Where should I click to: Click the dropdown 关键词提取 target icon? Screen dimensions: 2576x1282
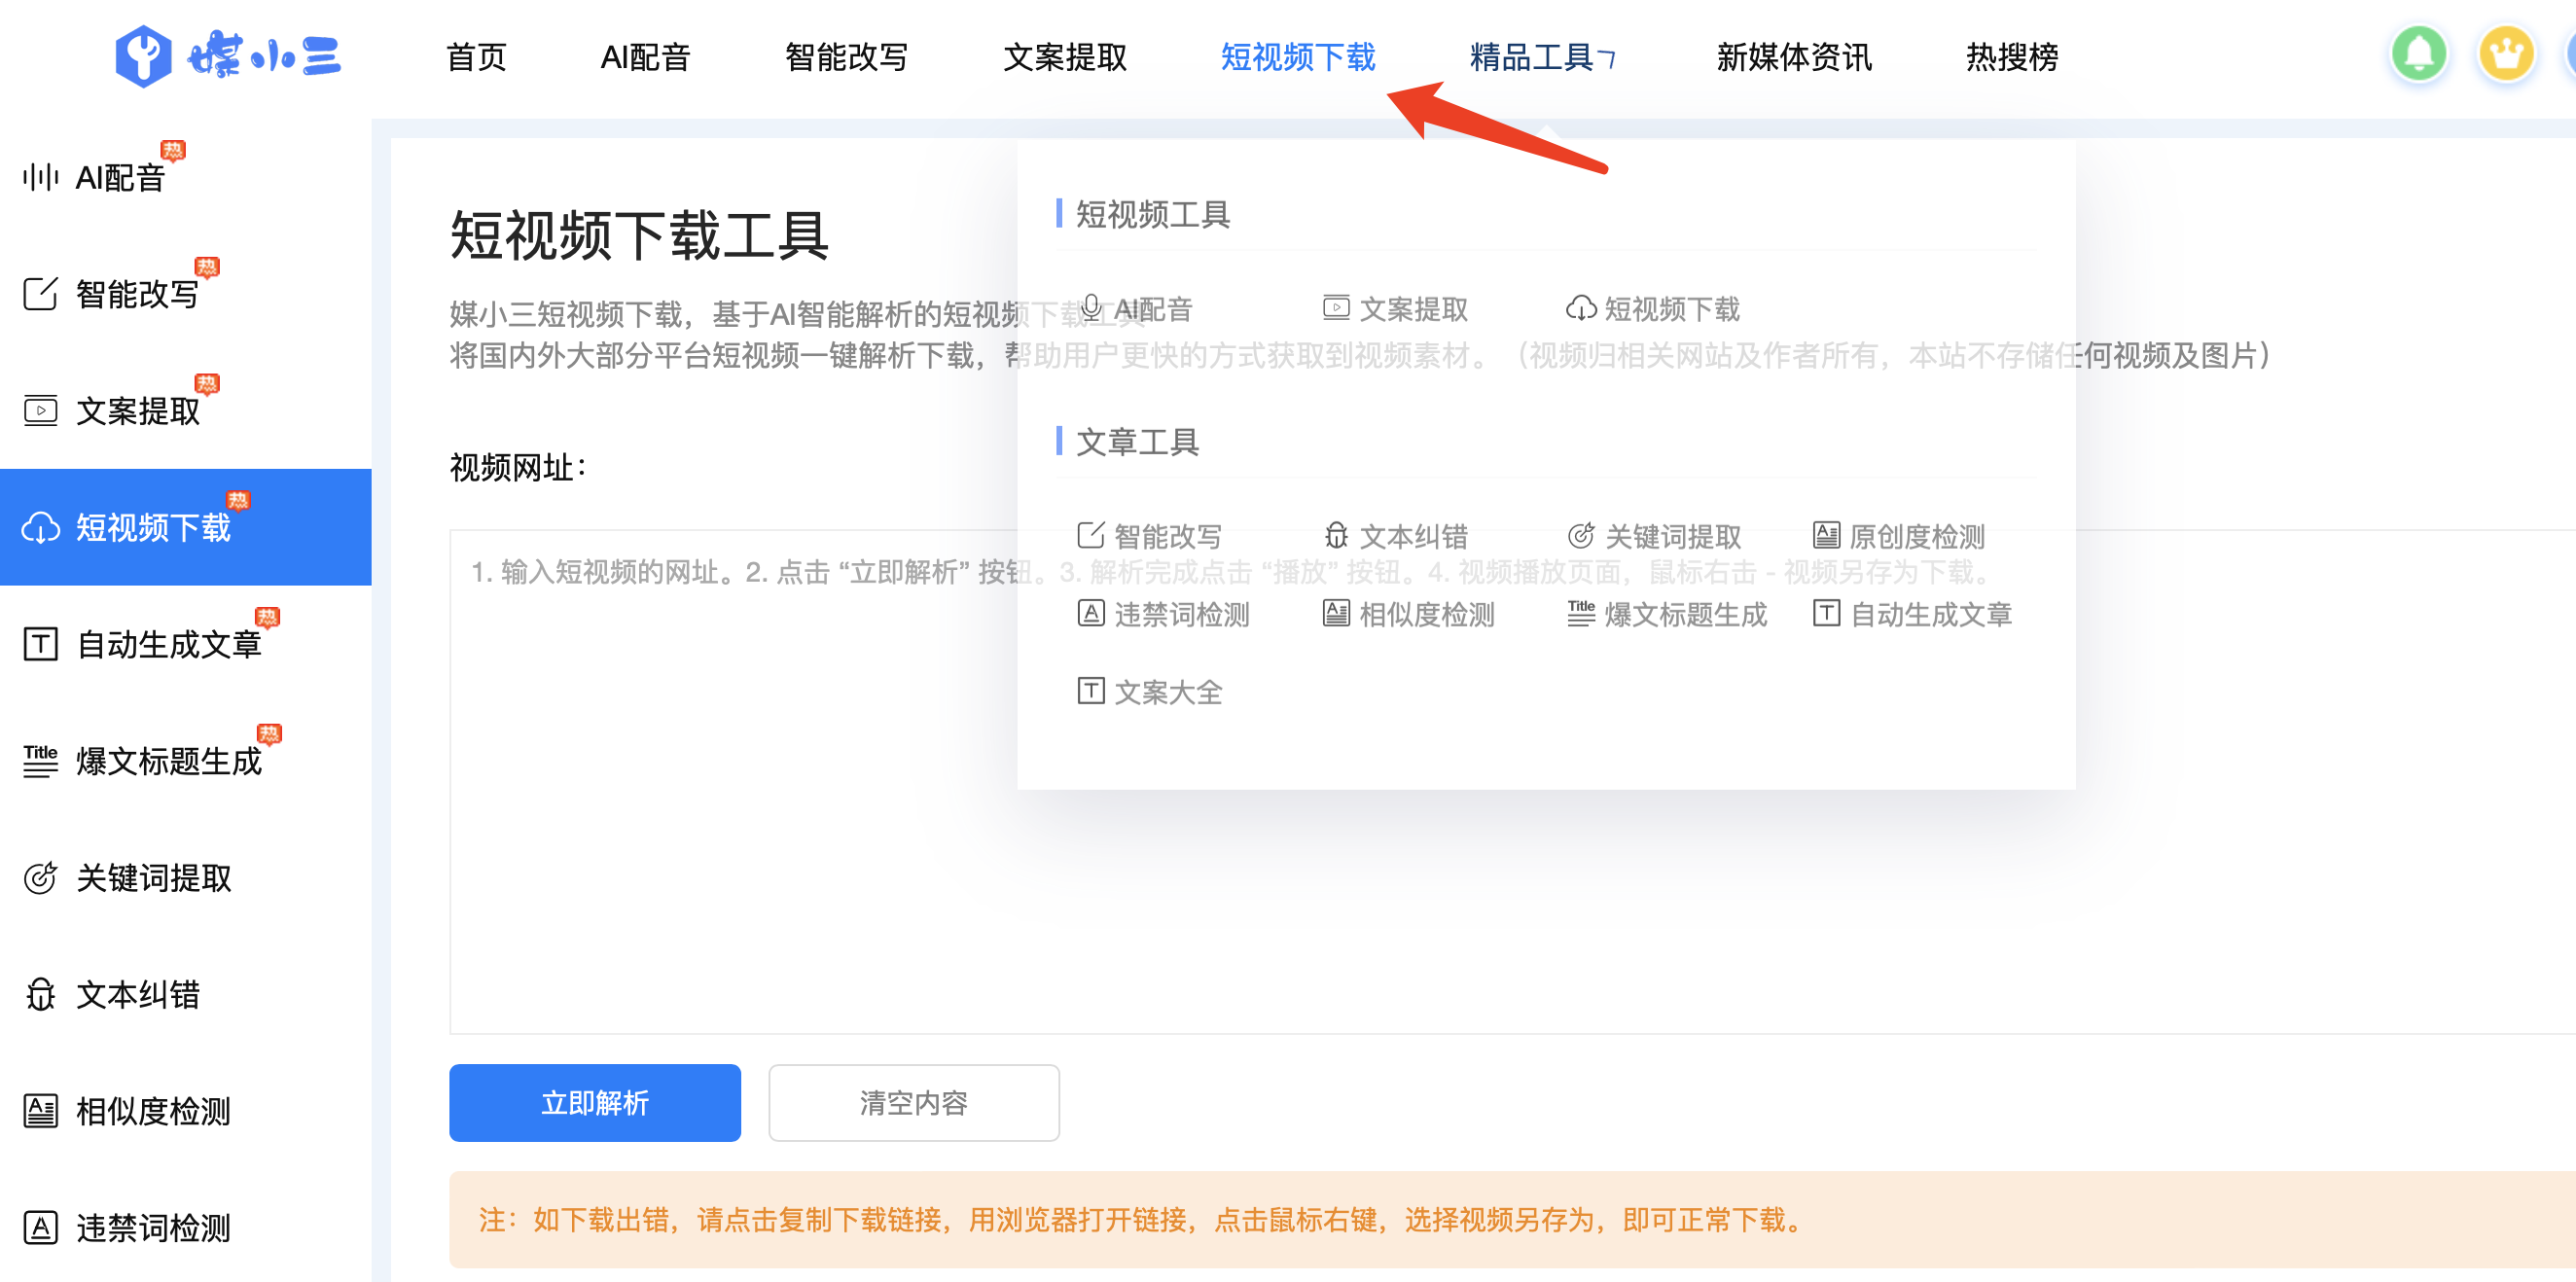1581,536
